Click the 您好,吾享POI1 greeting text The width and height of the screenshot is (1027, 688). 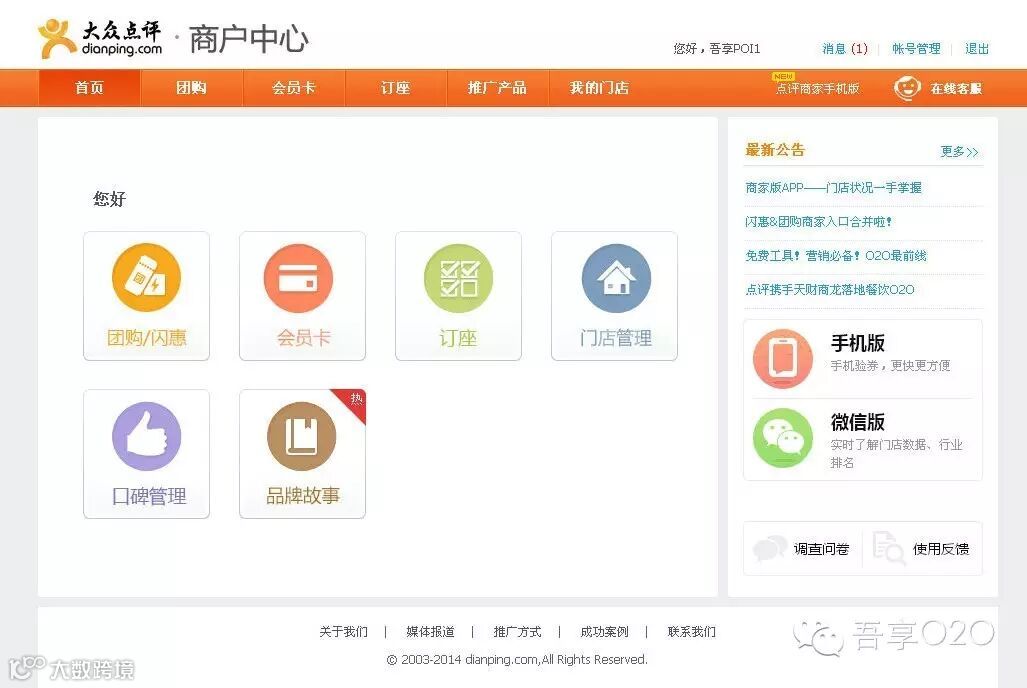click(x=717, y=48)
